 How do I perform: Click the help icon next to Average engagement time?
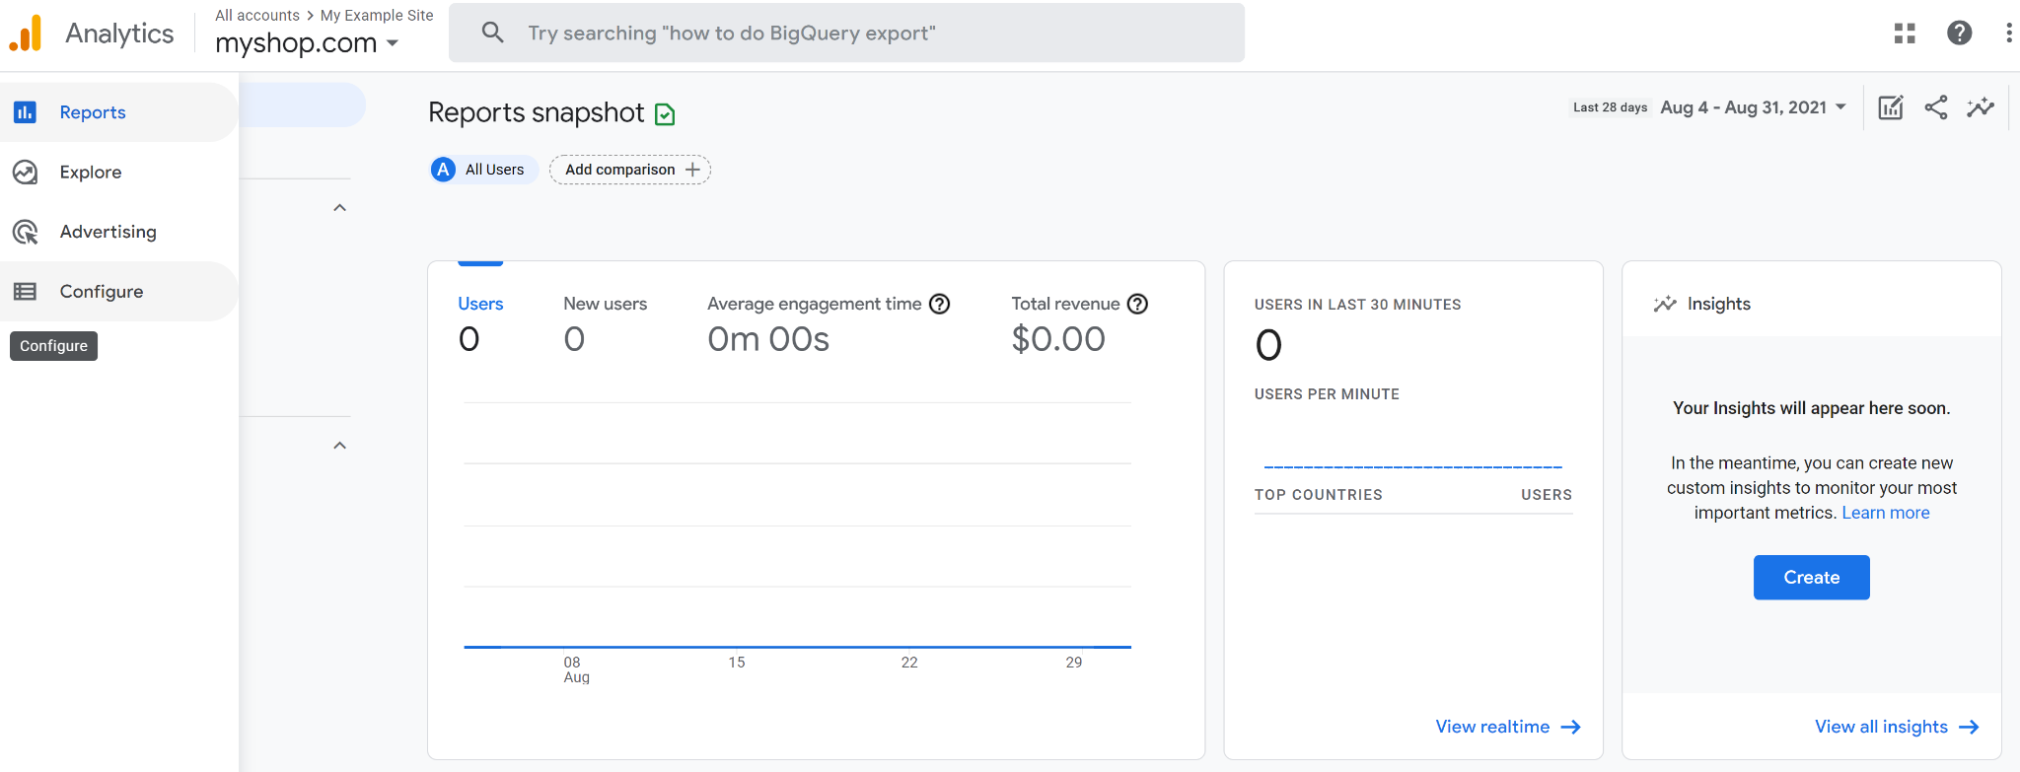coord(939,304)
